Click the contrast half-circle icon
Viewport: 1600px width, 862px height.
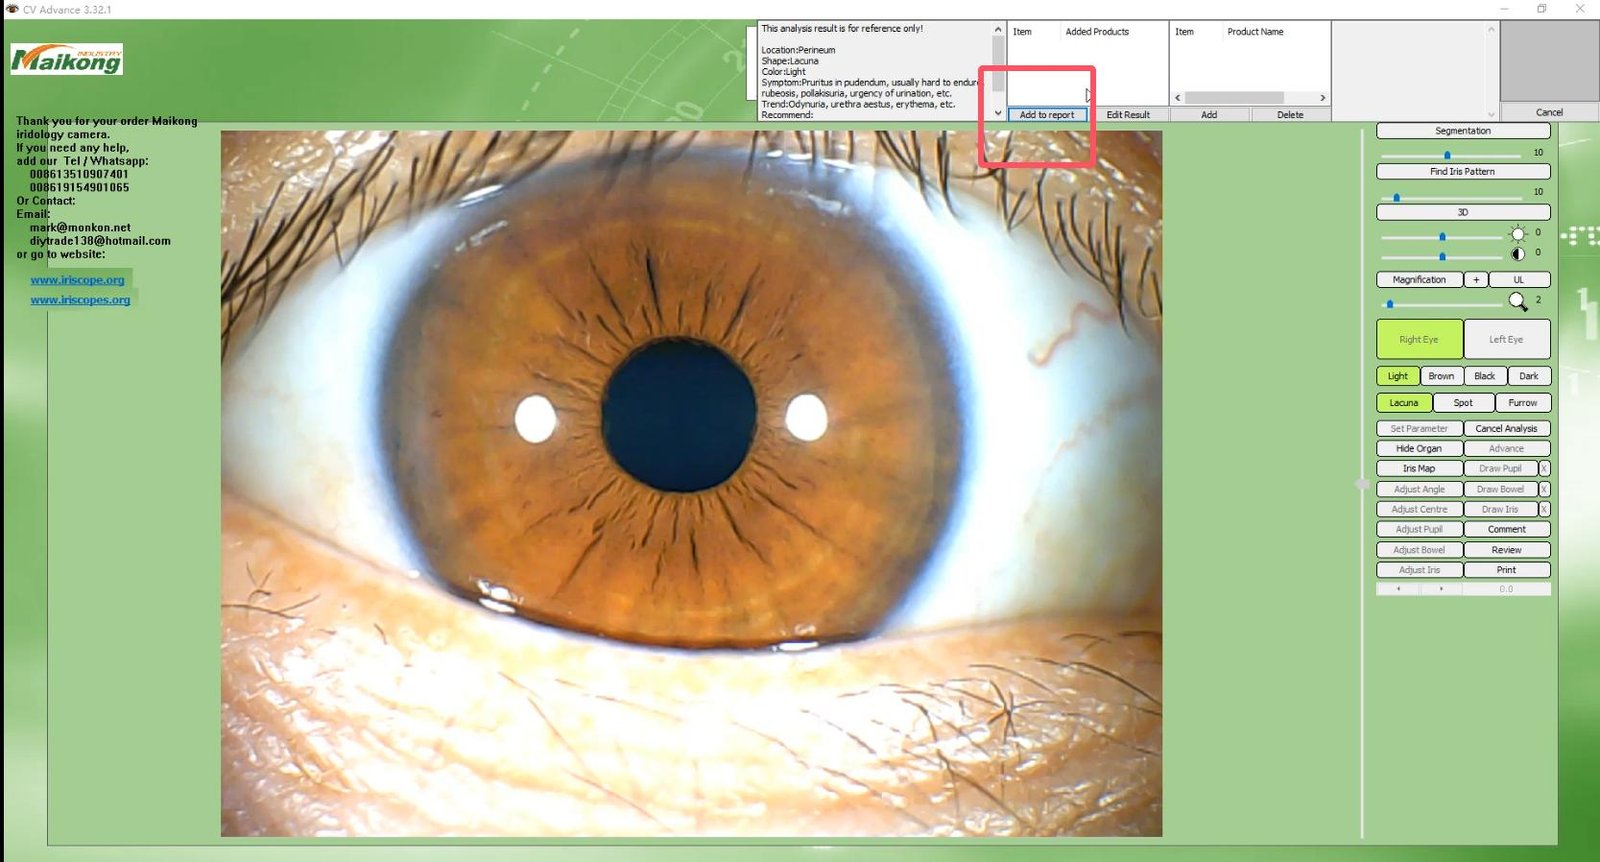pyautogui.click(x=1518, y=254)
